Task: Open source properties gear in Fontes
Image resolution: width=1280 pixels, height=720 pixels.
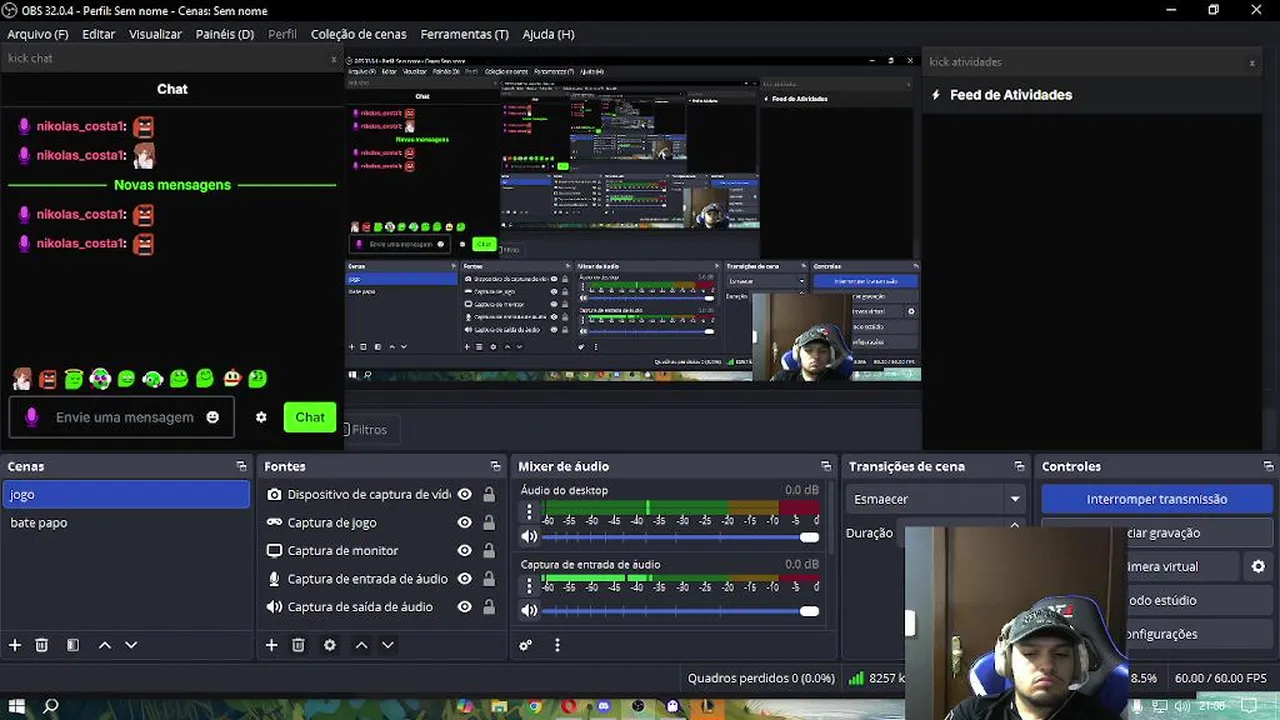Action: pyautogui.click(x=330, y=645)
